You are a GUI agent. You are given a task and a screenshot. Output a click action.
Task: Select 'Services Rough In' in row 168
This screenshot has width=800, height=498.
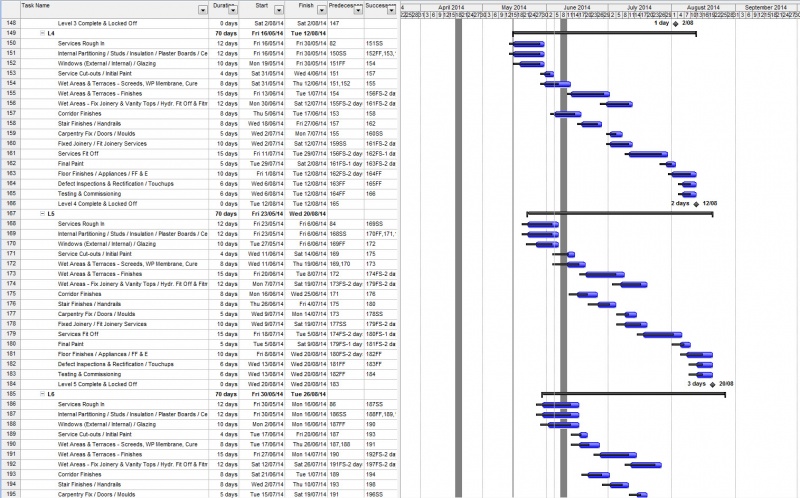81,223
